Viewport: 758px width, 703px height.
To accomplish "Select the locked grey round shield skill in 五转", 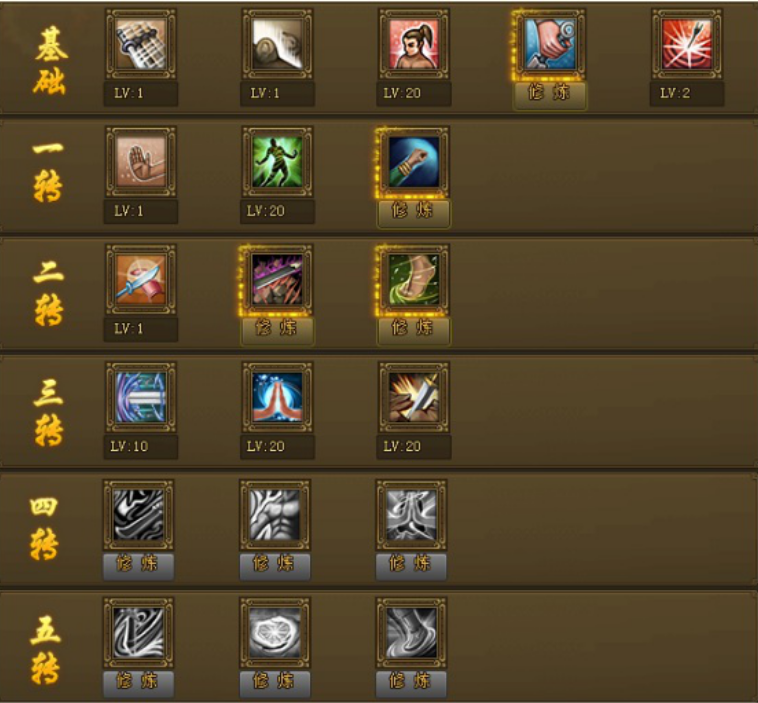I will point(275,632).
